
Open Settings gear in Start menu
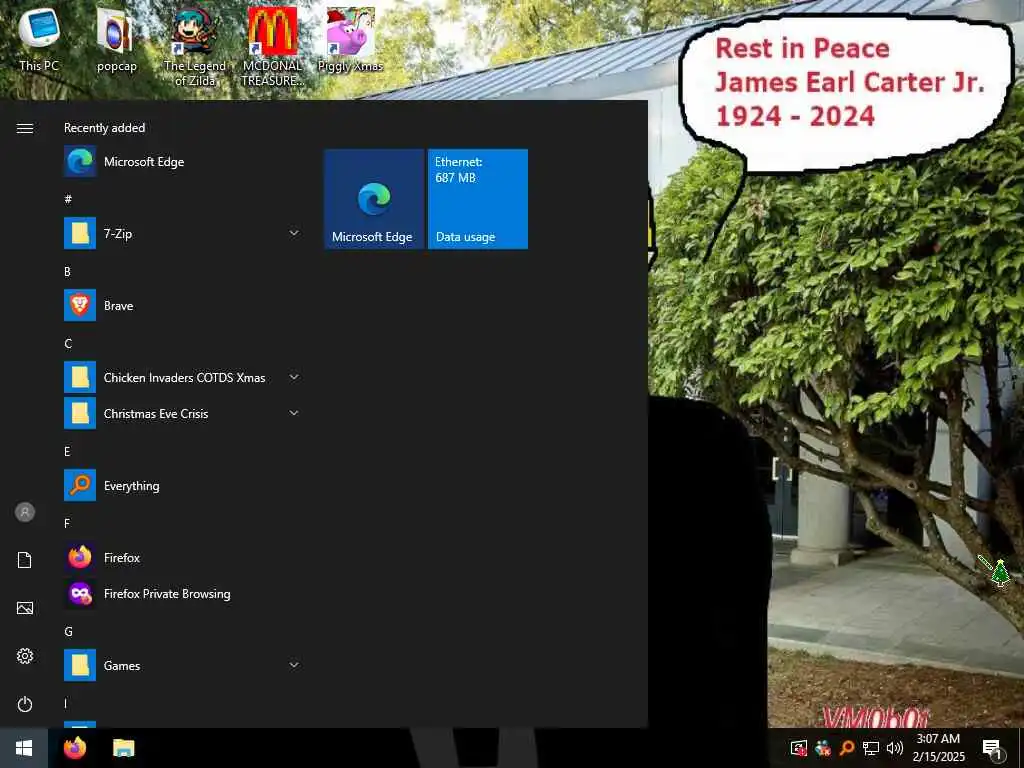pos(25,656)
